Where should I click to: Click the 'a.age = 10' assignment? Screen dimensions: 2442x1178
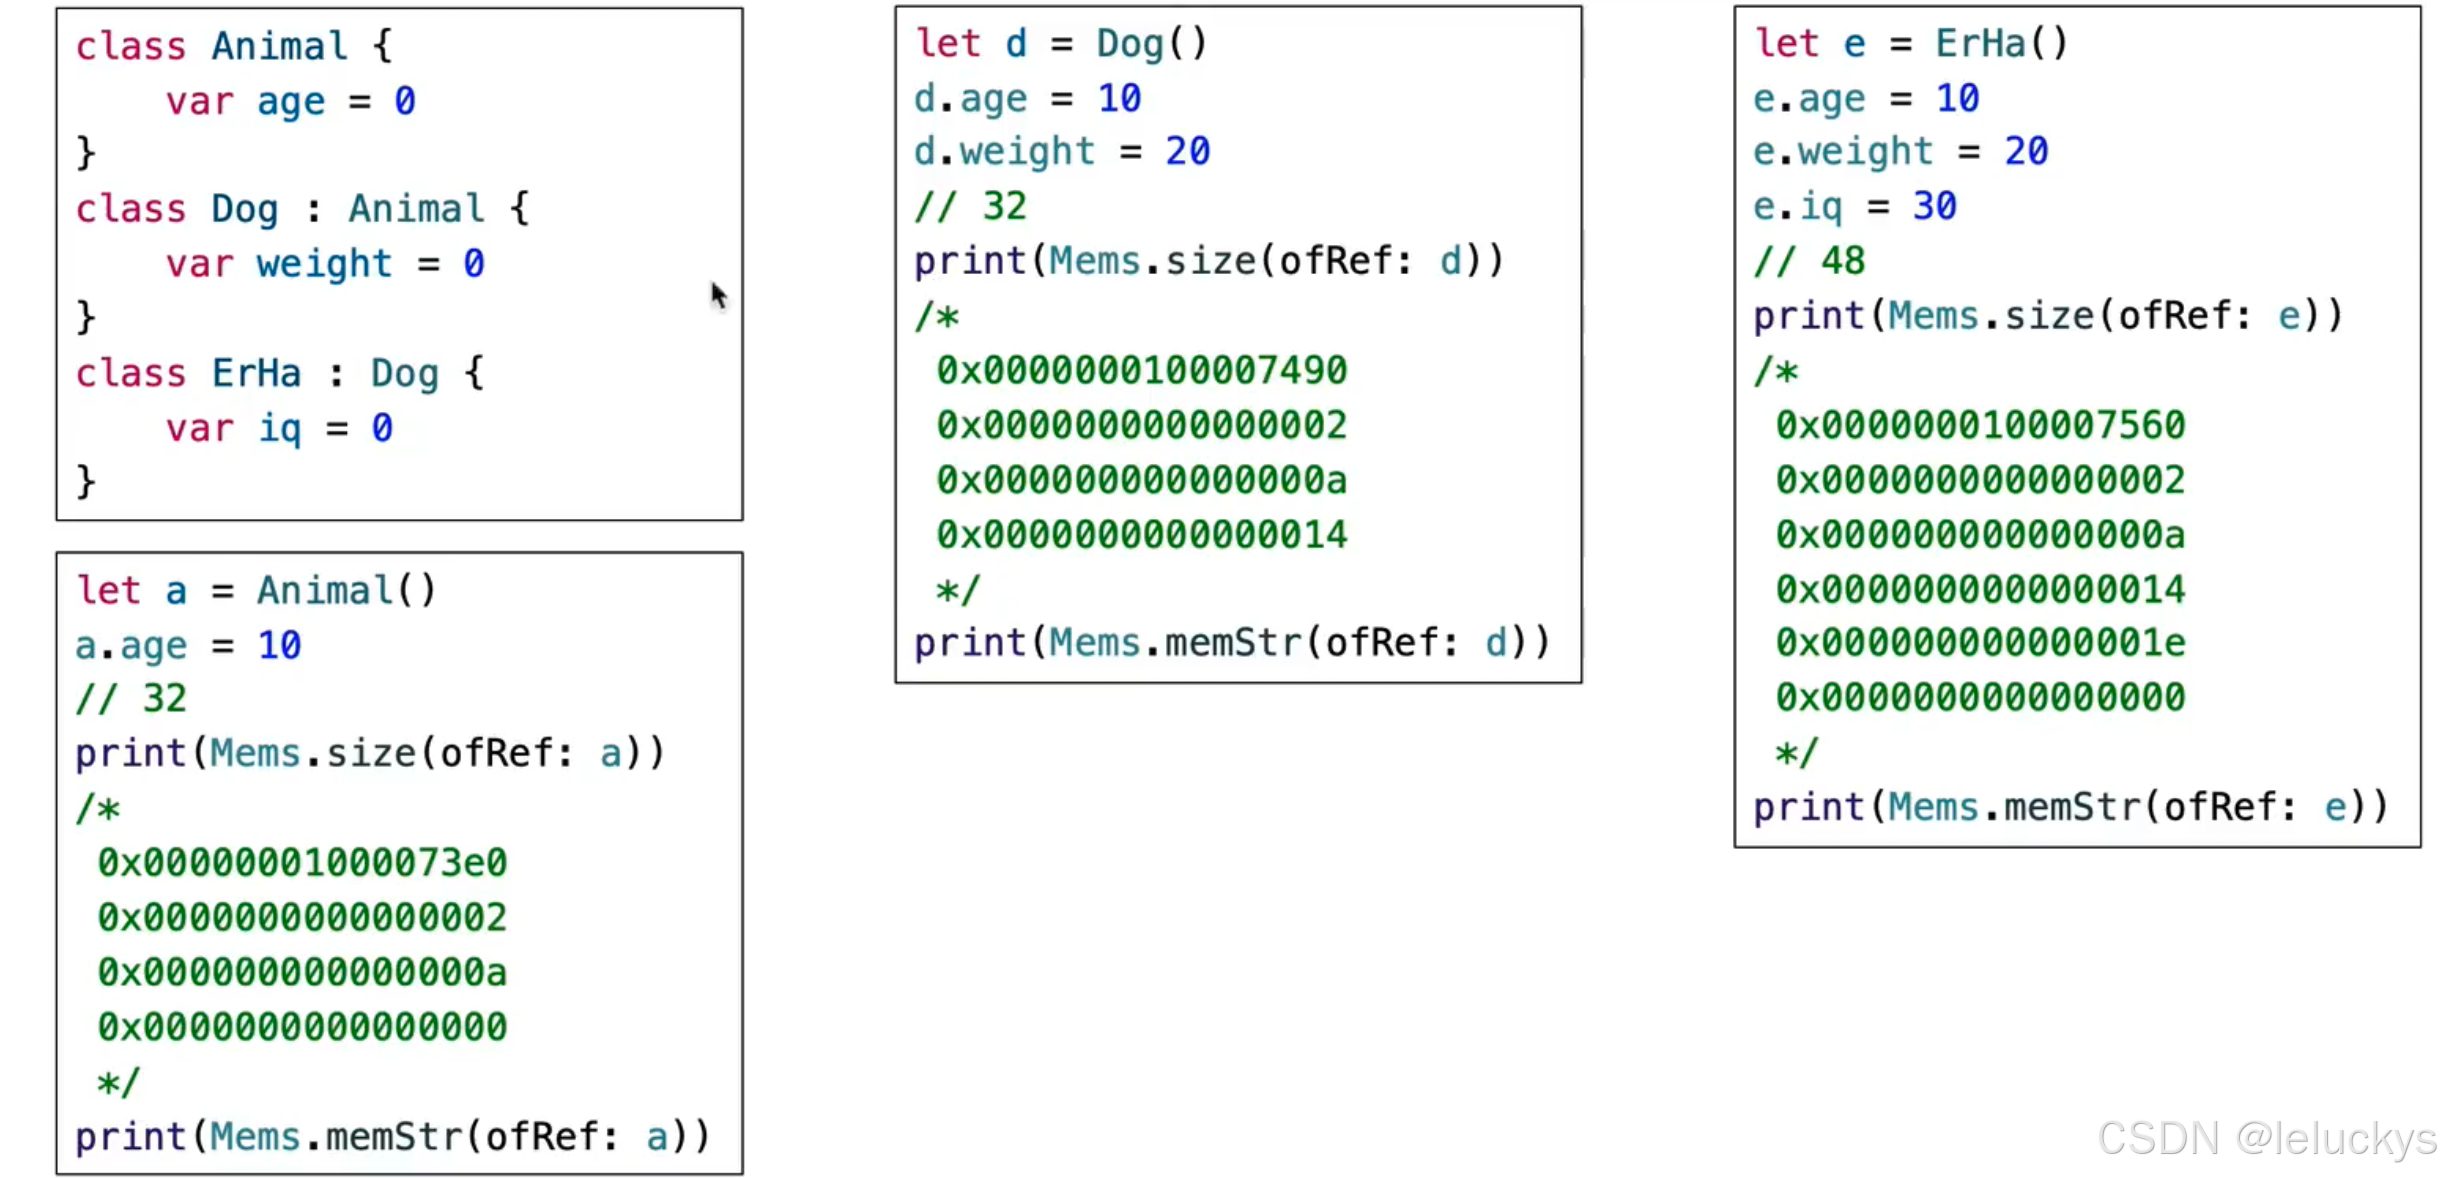[188, 646]
